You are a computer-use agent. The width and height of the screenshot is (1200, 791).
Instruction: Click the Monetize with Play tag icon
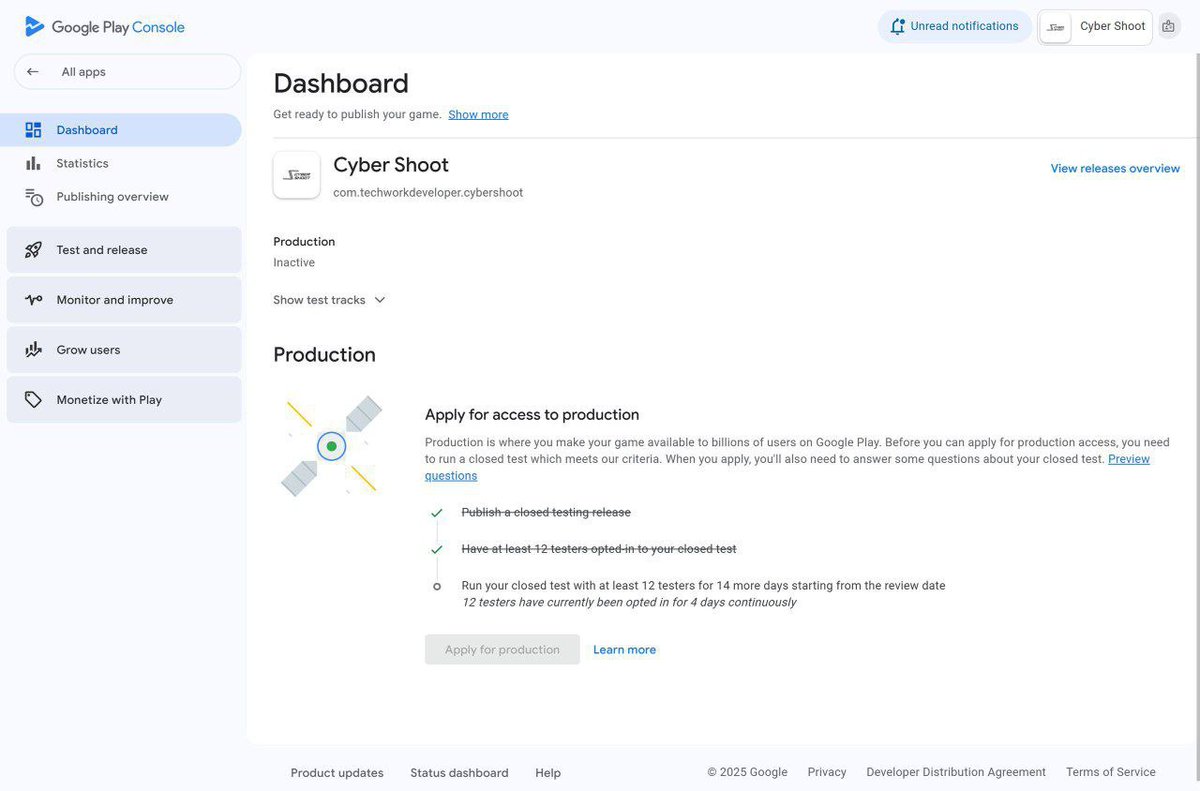[x=33, y=399]
